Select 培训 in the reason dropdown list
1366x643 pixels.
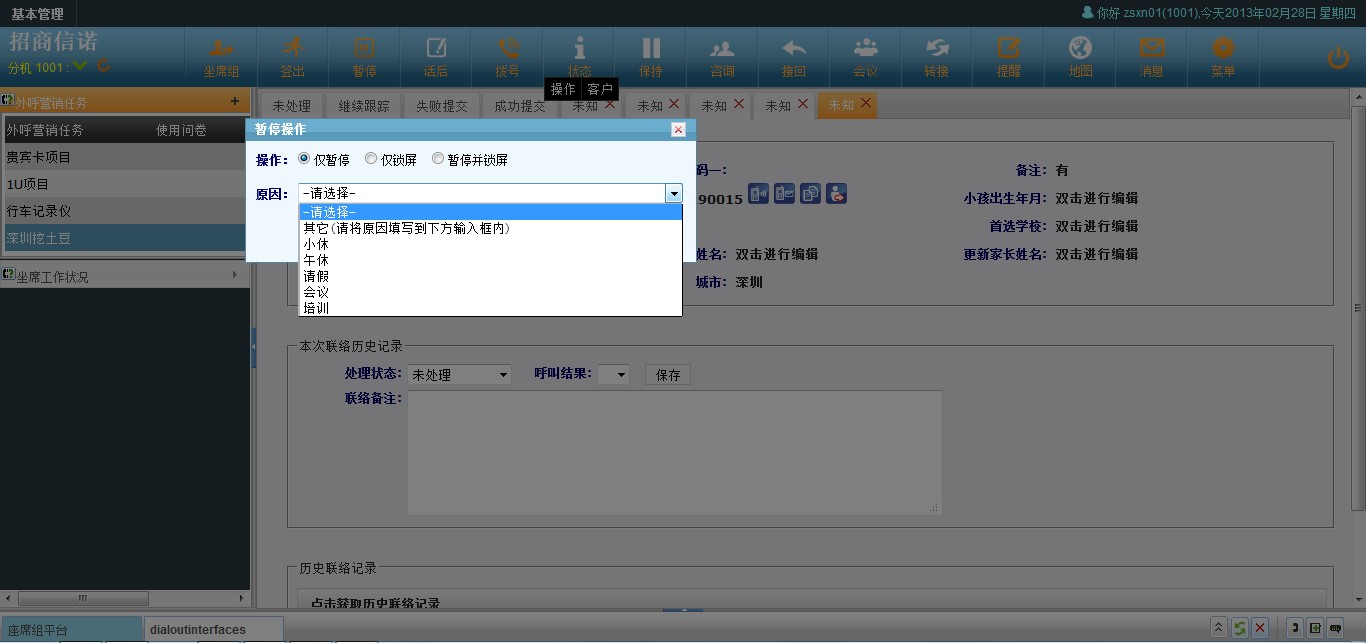tap(316, 308)
